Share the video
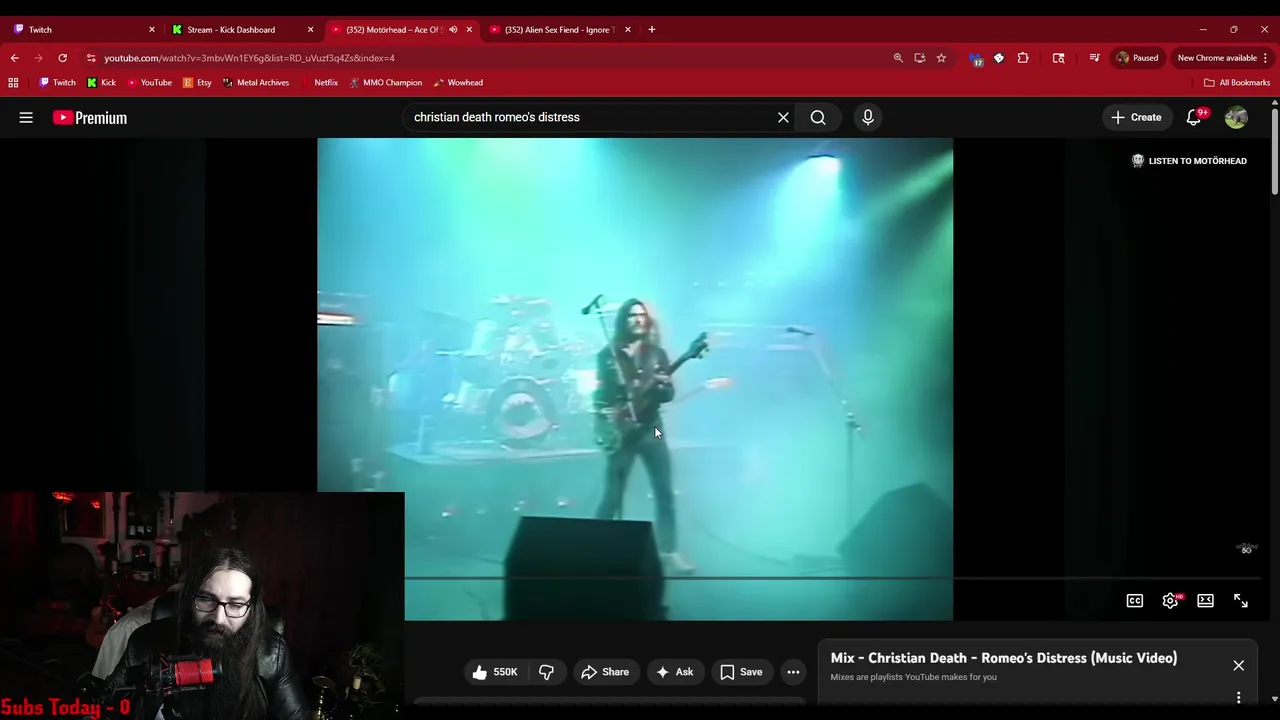 [x=605, y=672]
